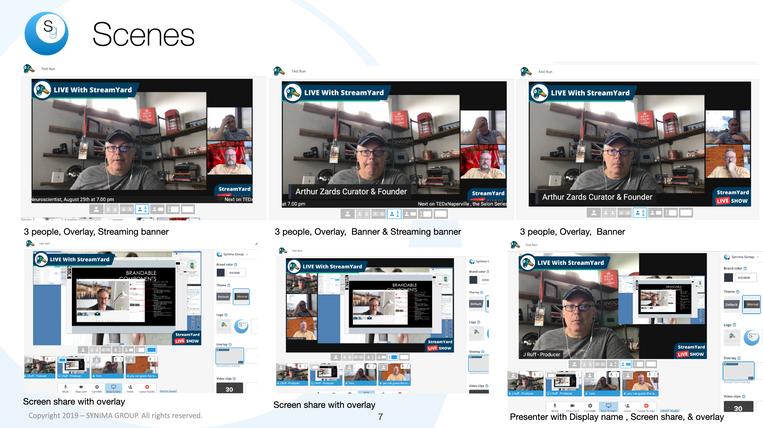Screen dimensions: 763x428
Task: Click Share Screen in Presenter with Display name scene
Action: (x=608, y=408)
